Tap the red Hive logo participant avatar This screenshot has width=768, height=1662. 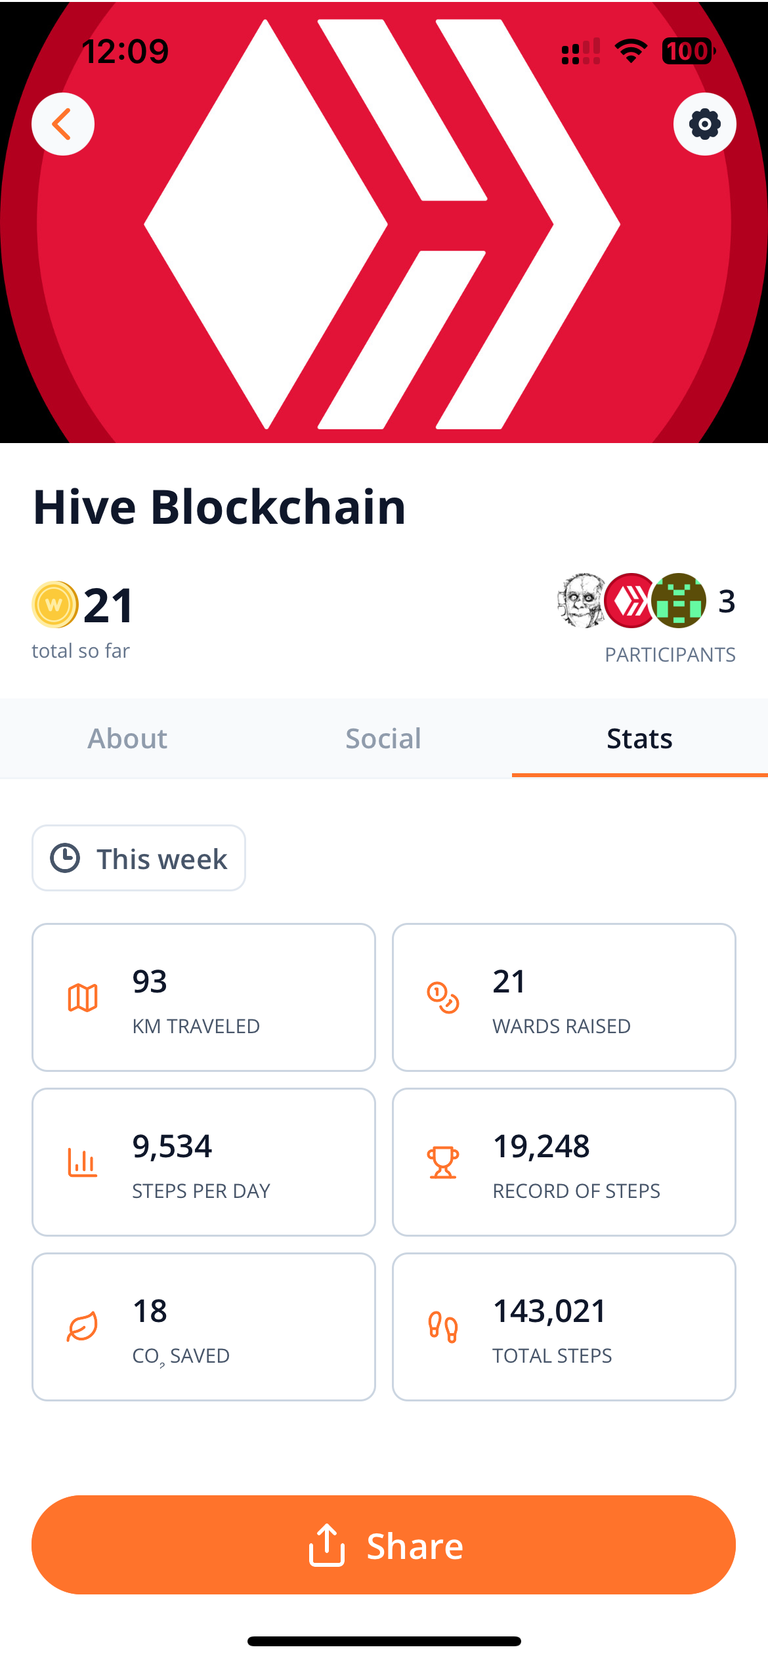(630, 601)
